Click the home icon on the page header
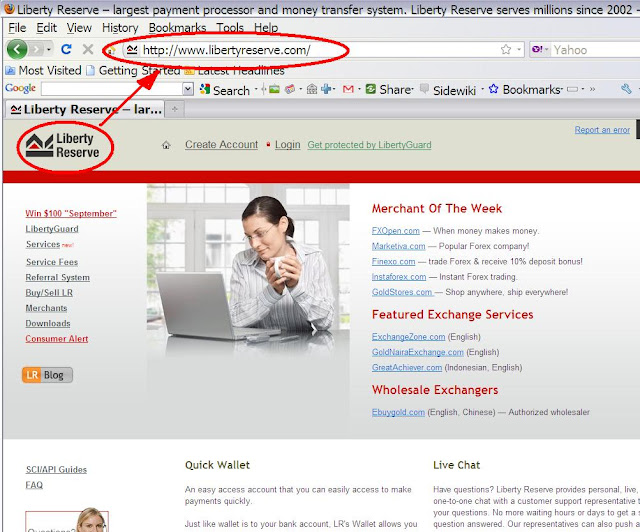This screenshot has width=640, height=532. tap(166, 145)
